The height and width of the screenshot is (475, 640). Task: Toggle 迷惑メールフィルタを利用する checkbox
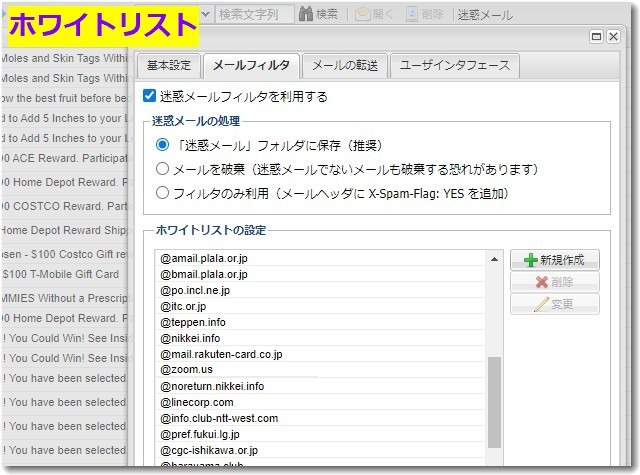tap(149, 96)
